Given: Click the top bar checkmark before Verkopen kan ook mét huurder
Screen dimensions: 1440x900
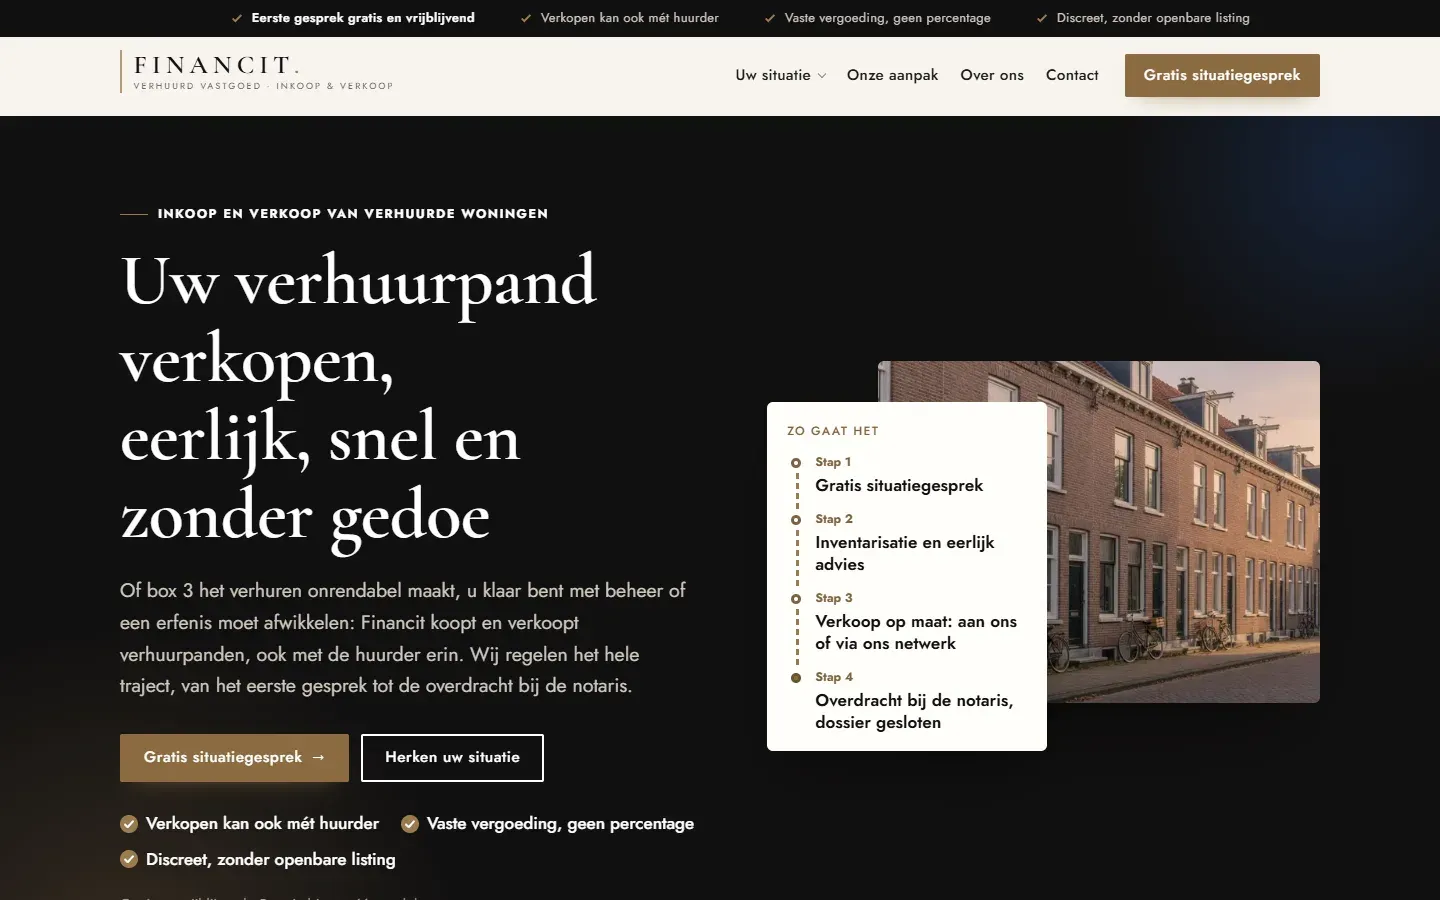Looking at the screenshot, I should tap(526, 18).
